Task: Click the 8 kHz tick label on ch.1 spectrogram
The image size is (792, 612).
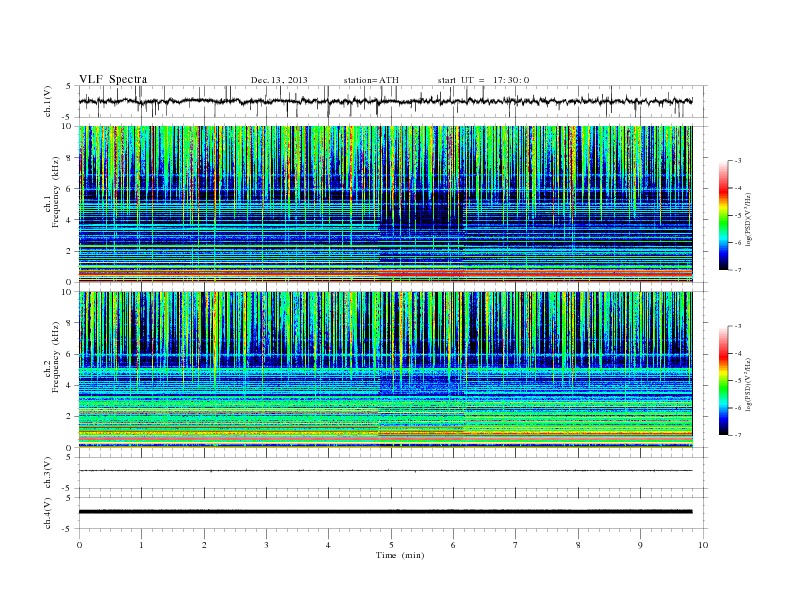Action: 69,158
